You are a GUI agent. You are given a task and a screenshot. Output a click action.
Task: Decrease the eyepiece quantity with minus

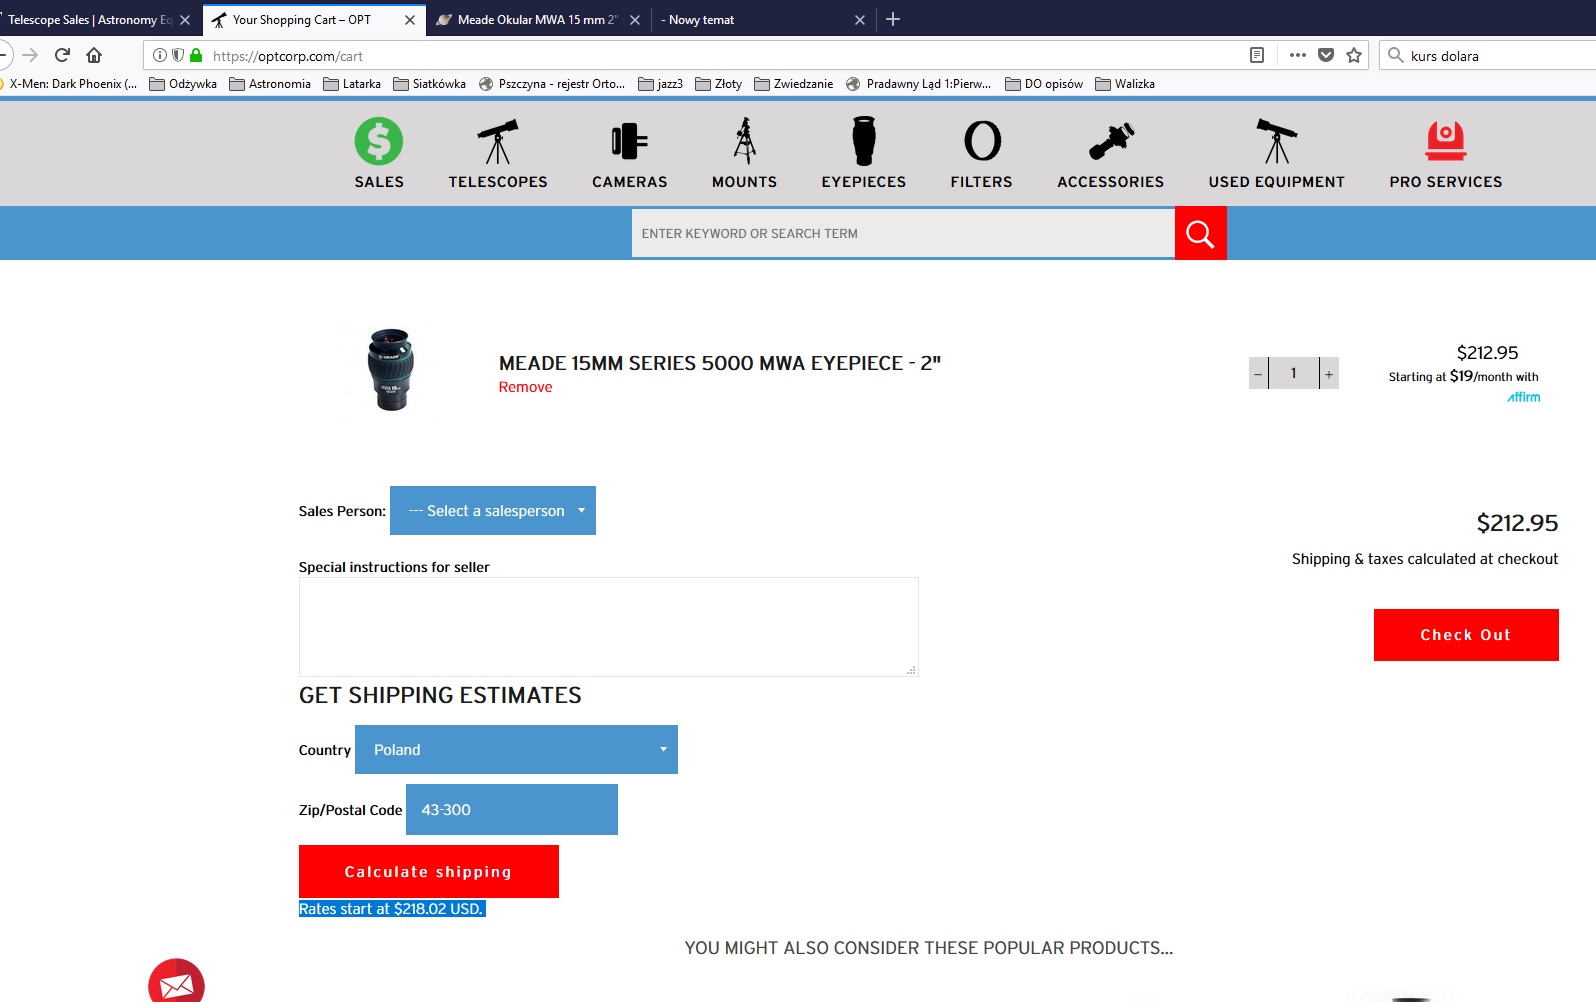click(1258, 373)
